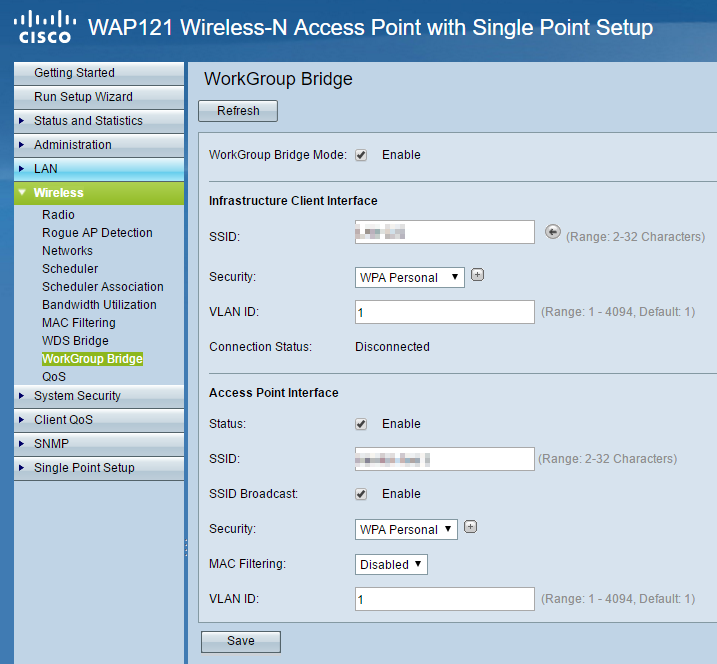Open Getting Started page

(x=99, y=73)
